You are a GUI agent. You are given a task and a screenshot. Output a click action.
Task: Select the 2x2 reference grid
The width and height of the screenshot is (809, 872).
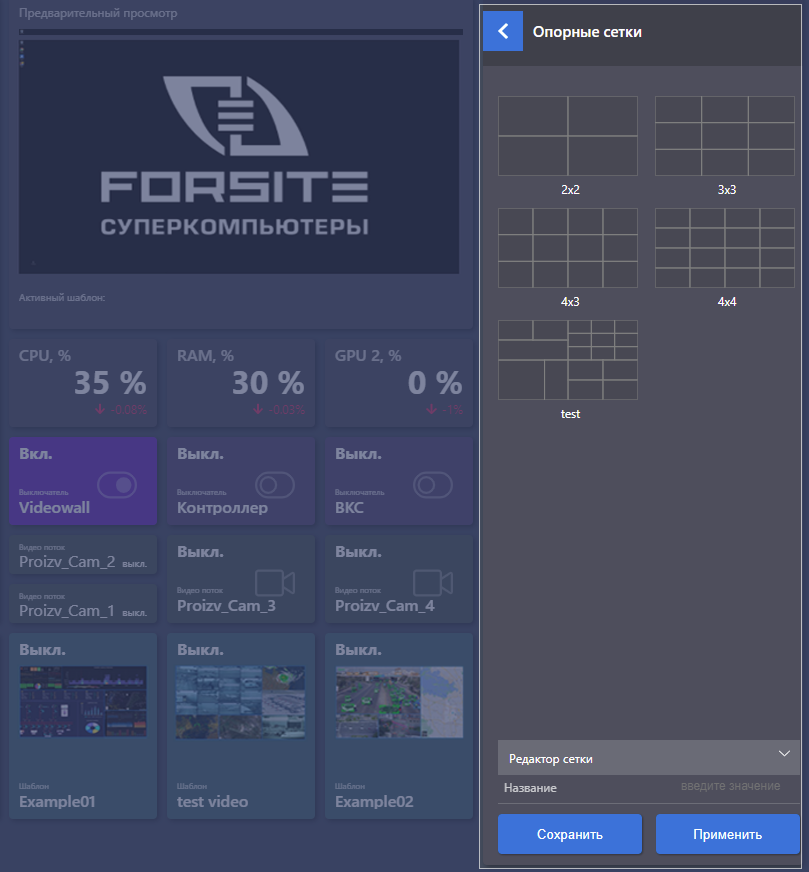pos(568,136)
